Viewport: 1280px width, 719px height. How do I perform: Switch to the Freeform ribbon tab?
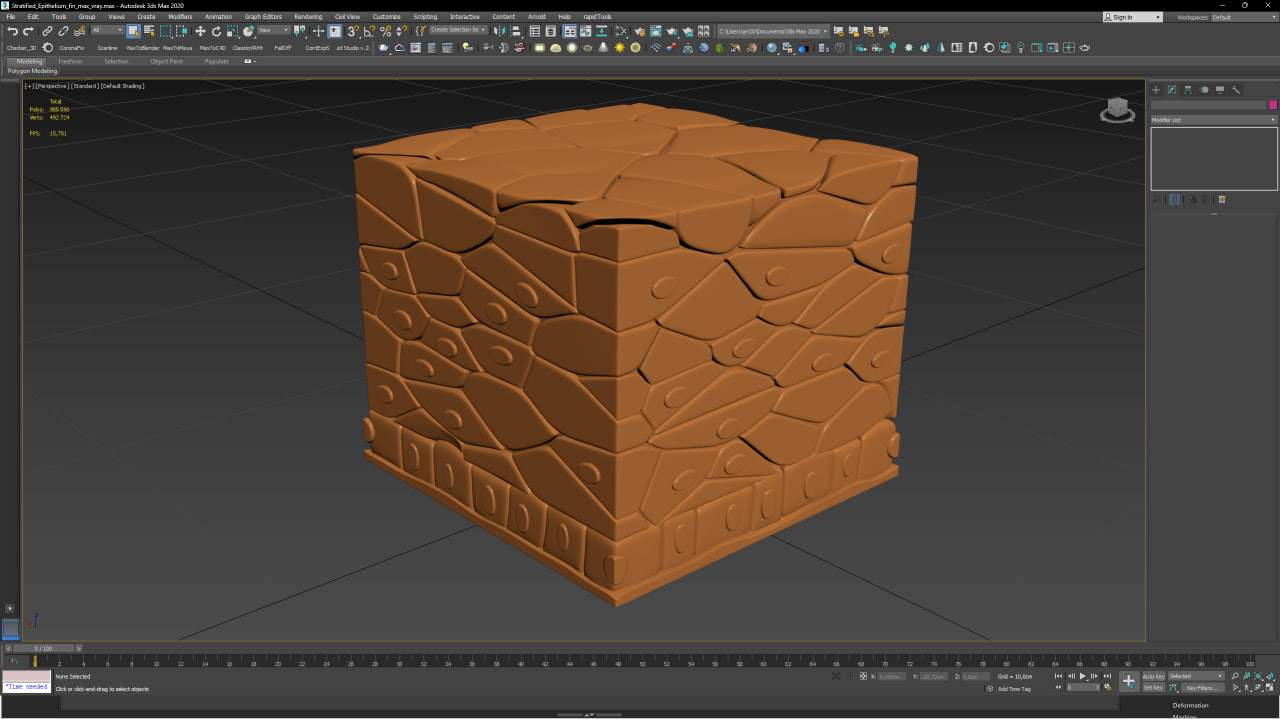pyautogui.click(x=70, y=61)
